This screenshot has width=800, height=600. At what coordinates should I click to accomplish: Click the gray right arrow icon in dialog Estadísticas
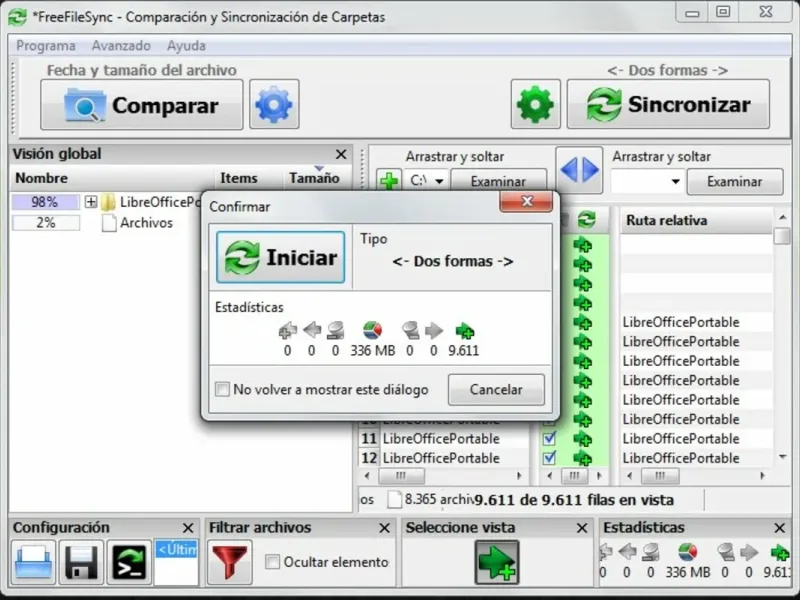click(x=434, y=331)
